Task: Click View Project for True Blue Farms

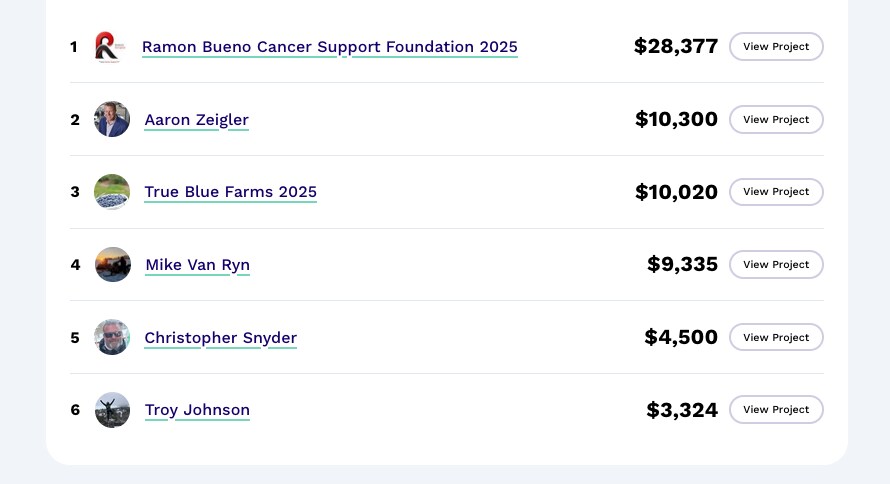Action: tap(776, 192)
